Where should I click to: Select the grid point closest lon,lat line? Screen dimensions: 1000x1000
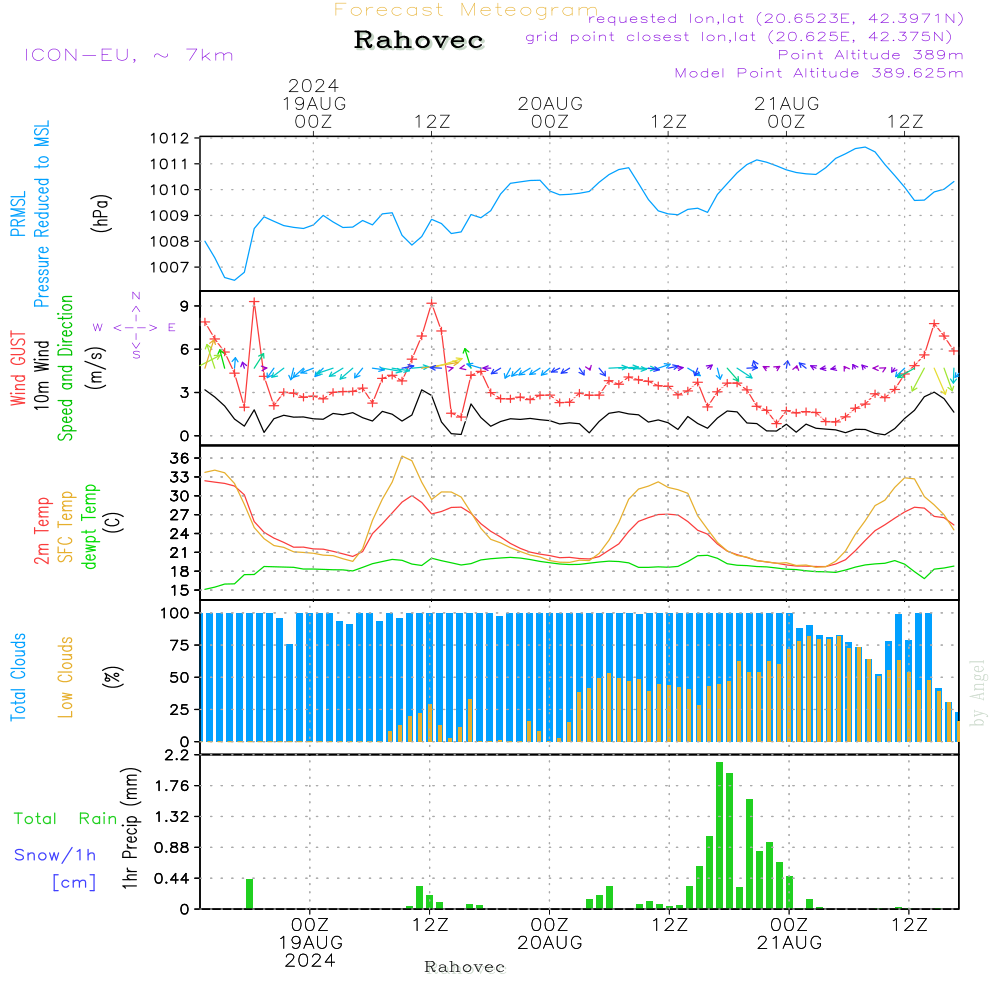click(x=745, y=37)
